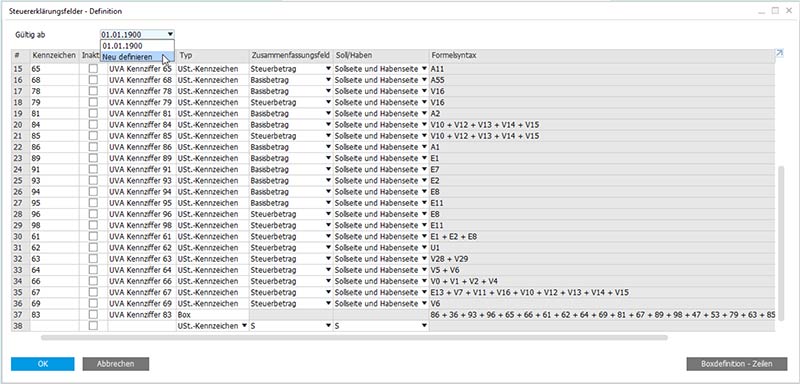
Task: Open Typ dropdown in row 38
Action: [244, 326]
